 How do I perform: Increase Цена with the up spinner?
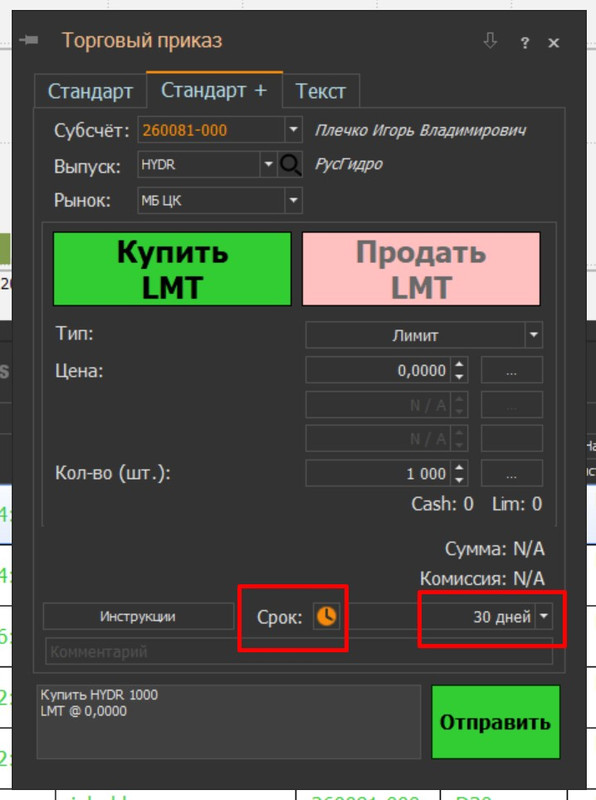coord(459,364)
